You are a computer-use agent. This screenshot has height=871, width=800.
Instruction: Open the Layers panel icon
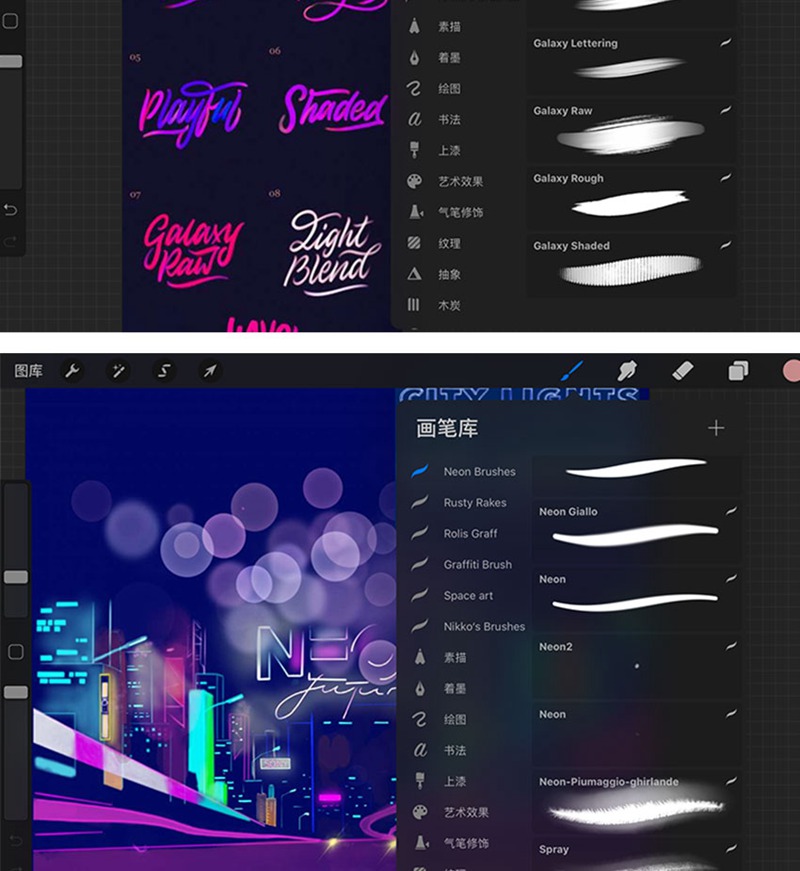[738, 371]
